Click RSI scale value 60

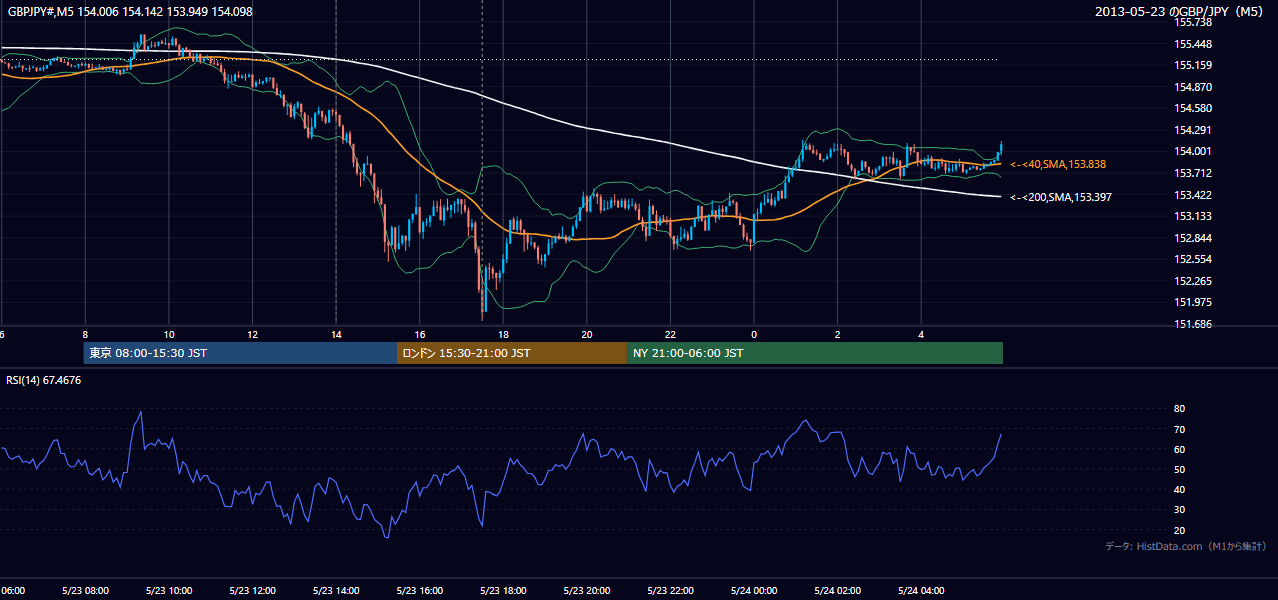1180,449
